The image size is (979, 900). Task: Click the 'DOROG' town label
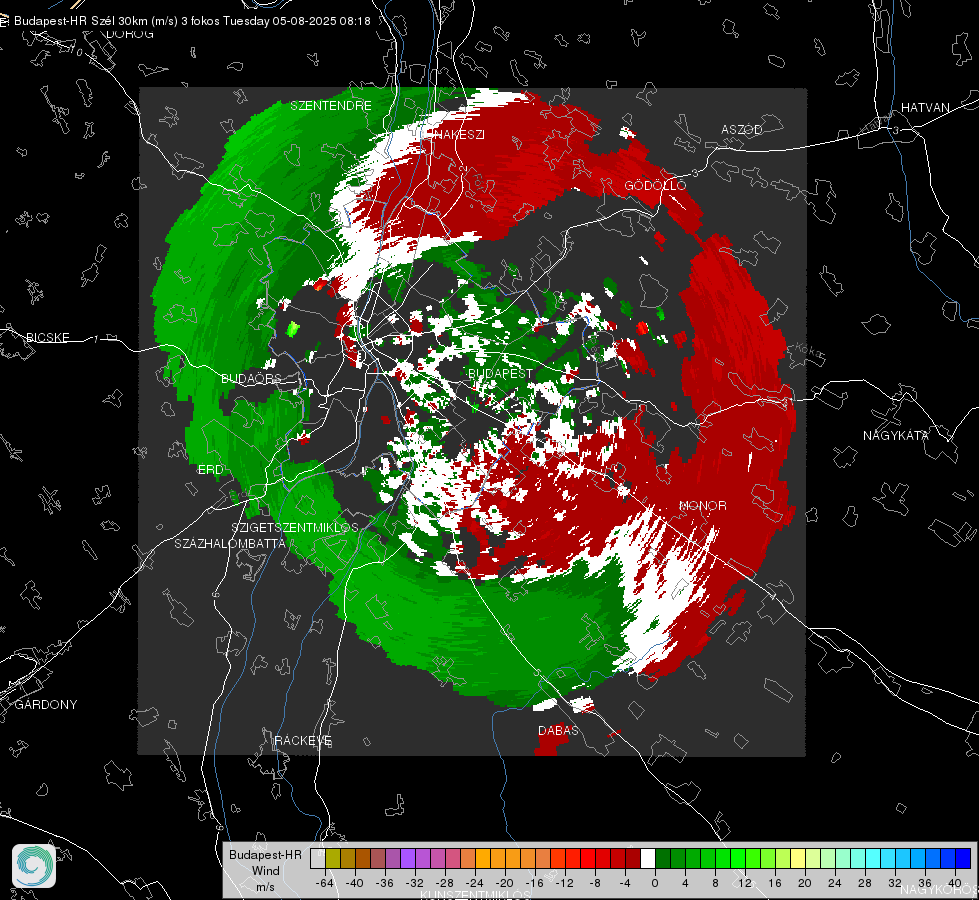[130, 34]
